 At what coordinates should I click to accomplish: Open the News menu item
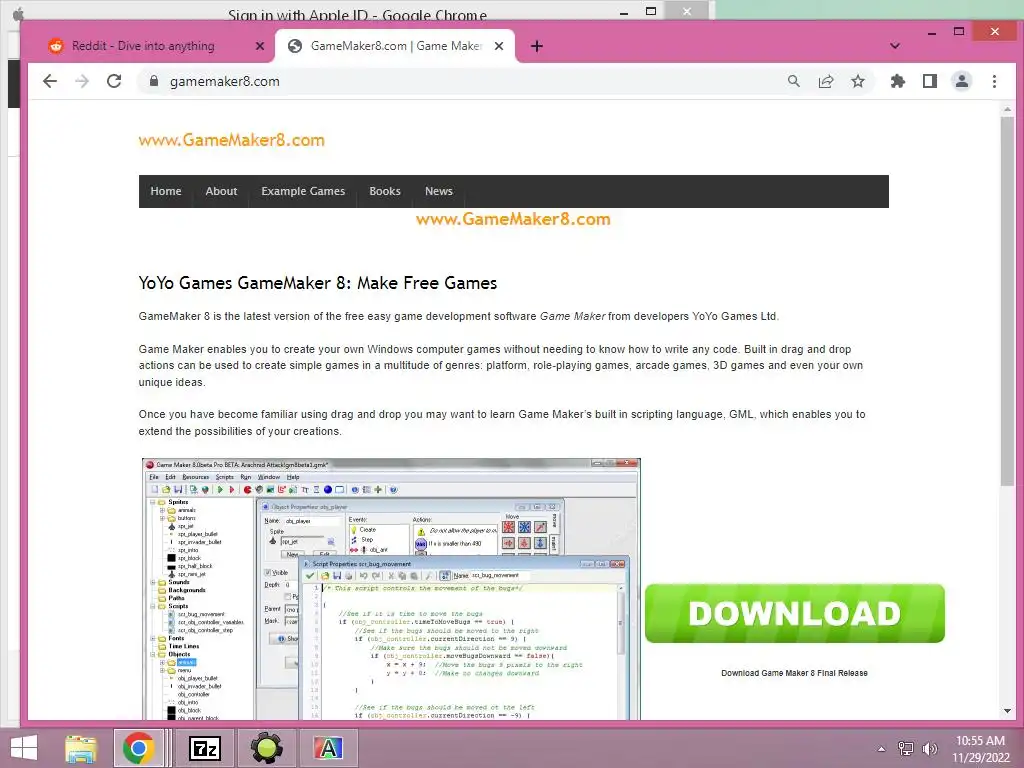439,191
